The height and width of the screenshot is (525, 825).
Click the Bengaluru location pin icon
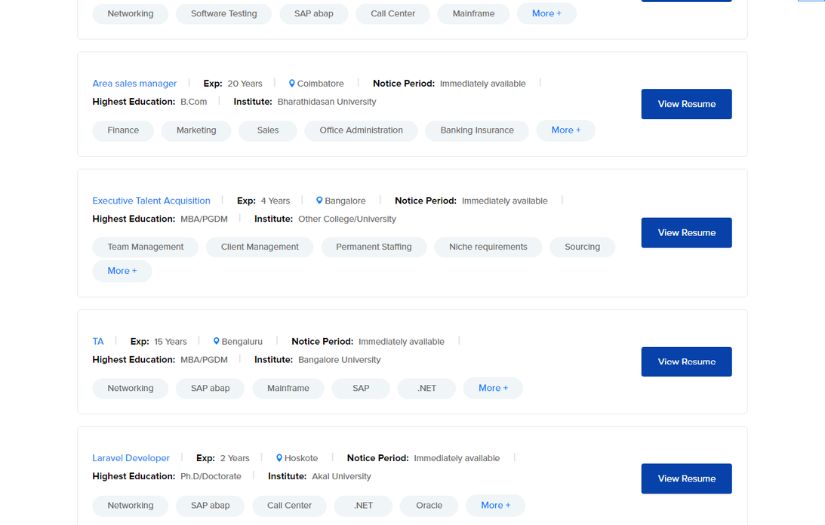[x=216, y=341]
